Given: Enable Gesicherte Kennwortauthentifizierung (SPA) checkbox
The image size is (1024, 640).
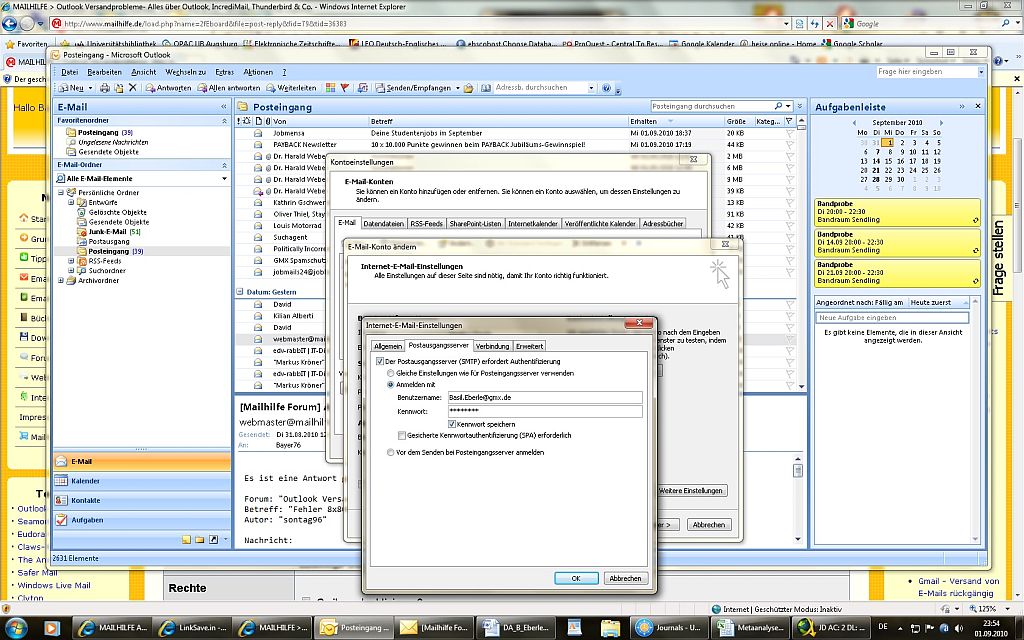Looking at the screenshot, I should coord(401,435).
